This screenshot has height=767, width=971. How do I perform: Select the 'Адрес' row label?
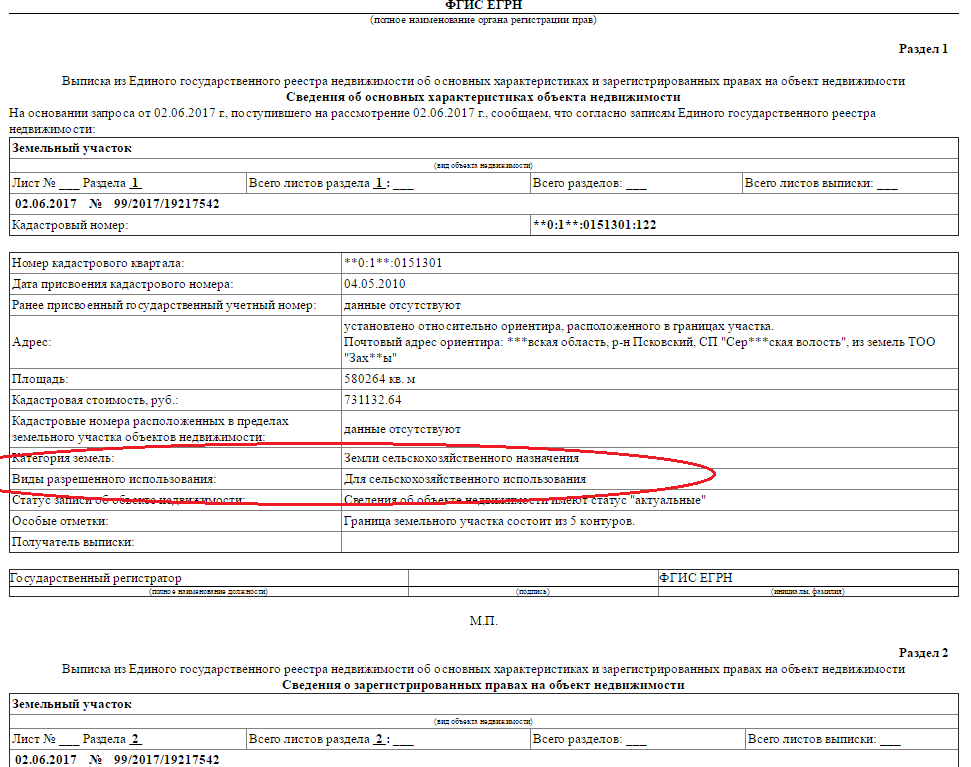[32, 342]
